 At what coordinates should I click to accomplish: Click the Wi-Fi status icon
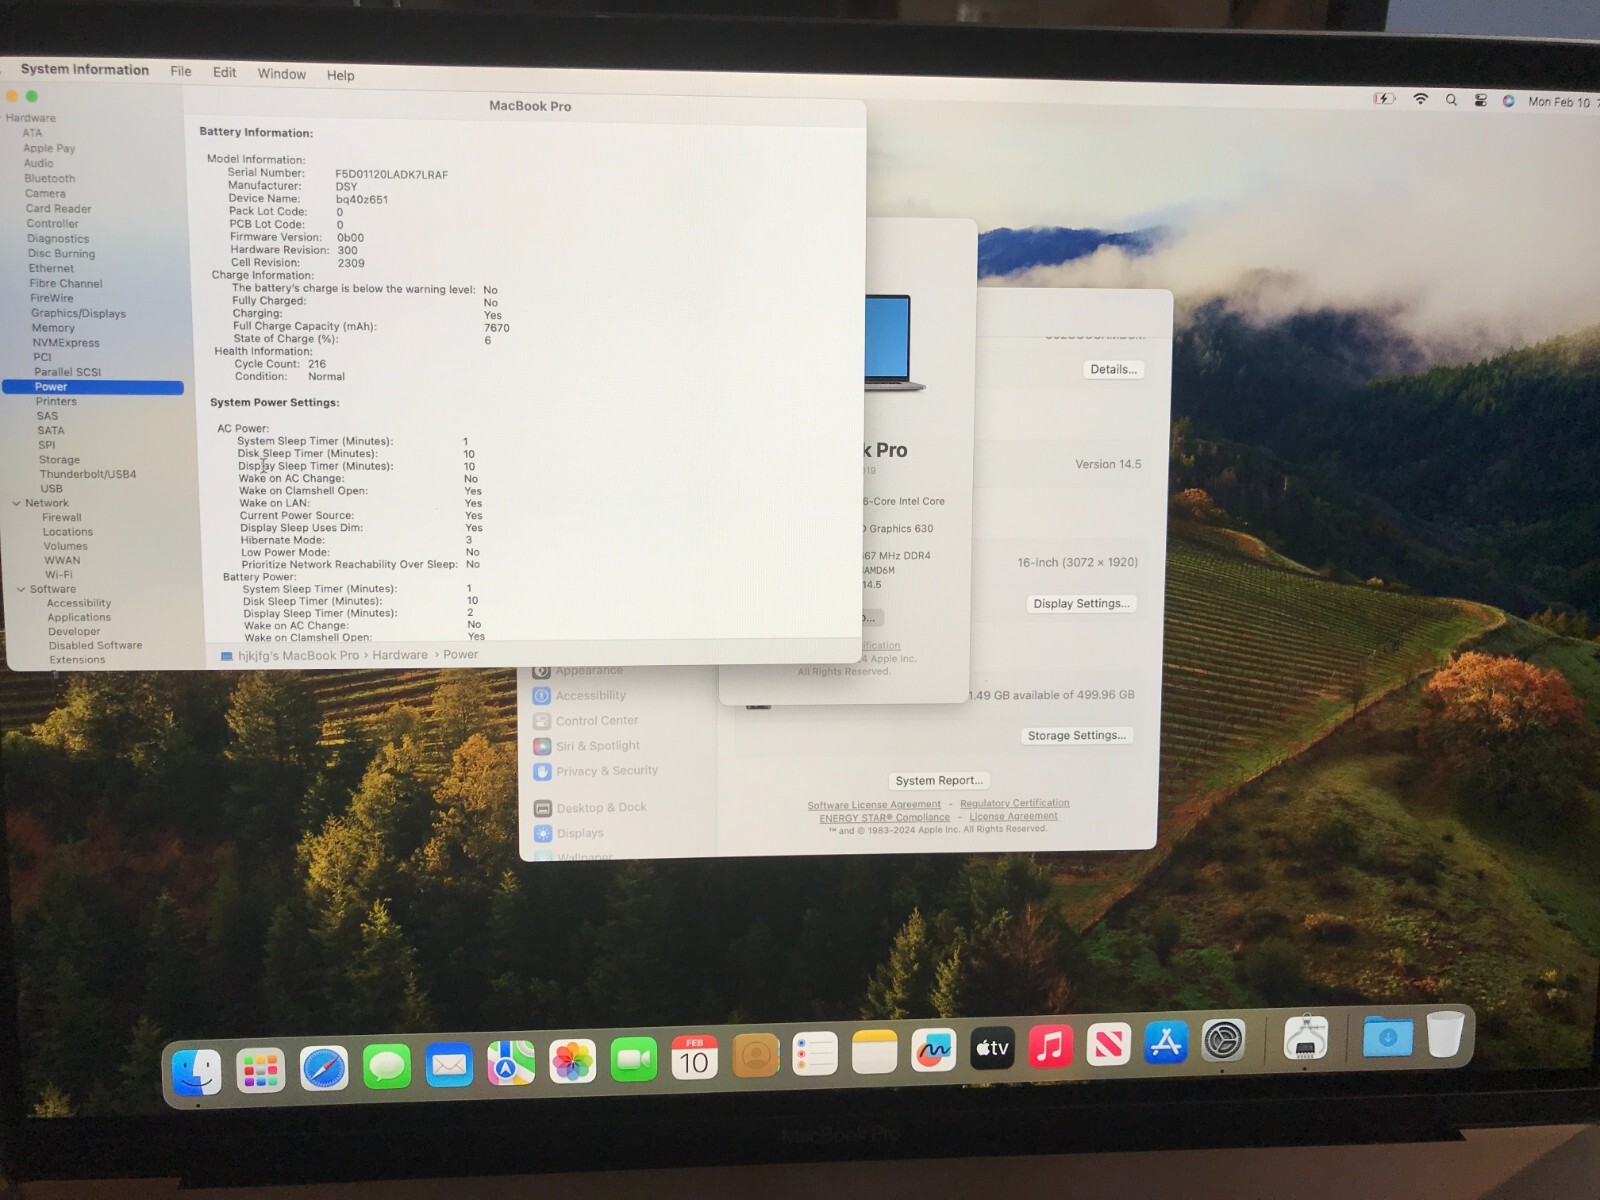click(1420, 99)
